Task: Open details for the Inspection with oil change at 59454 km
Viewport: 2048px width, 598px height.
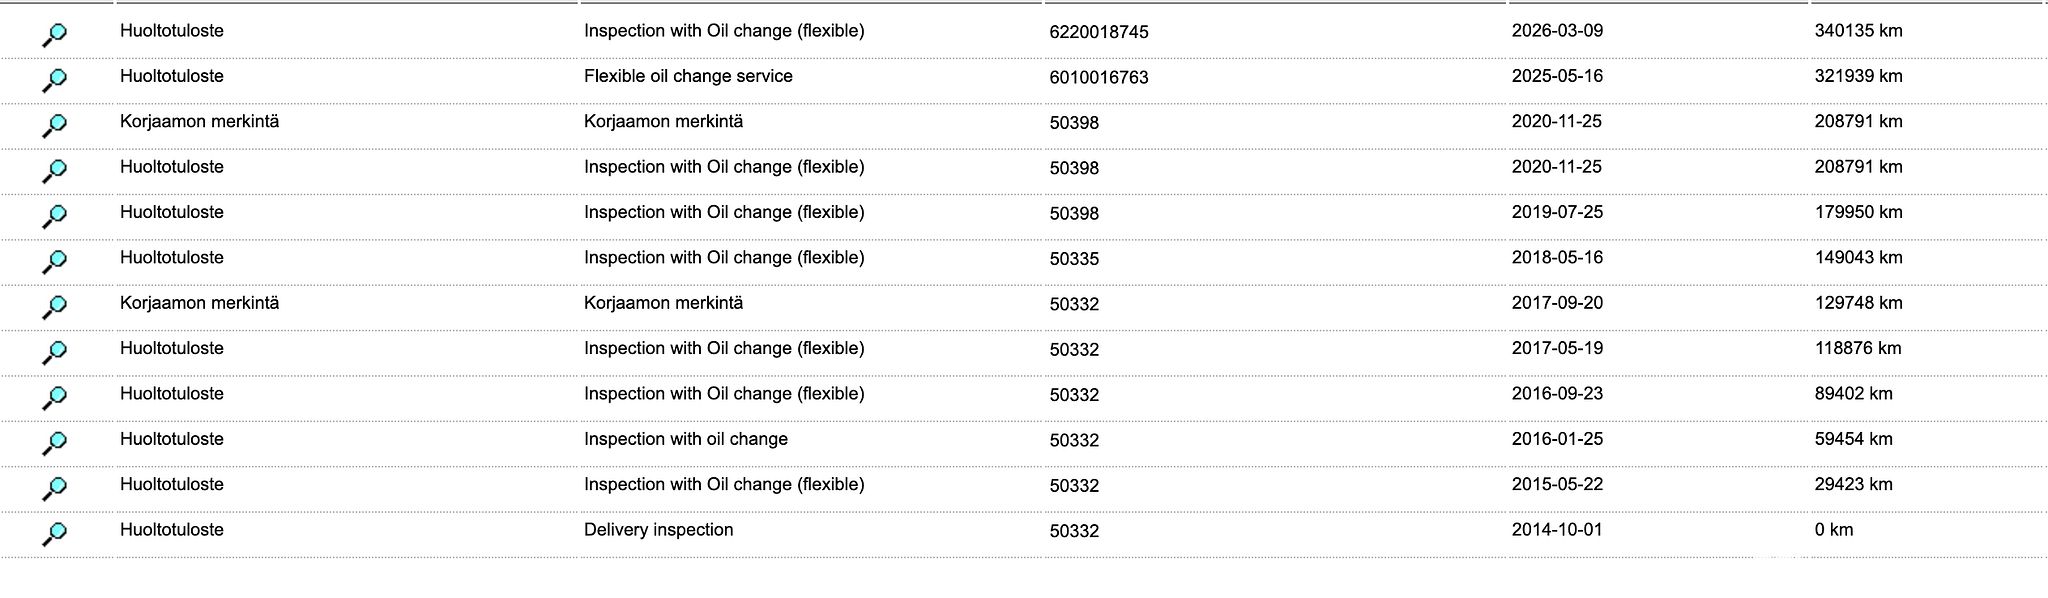Action: (55, 443)
